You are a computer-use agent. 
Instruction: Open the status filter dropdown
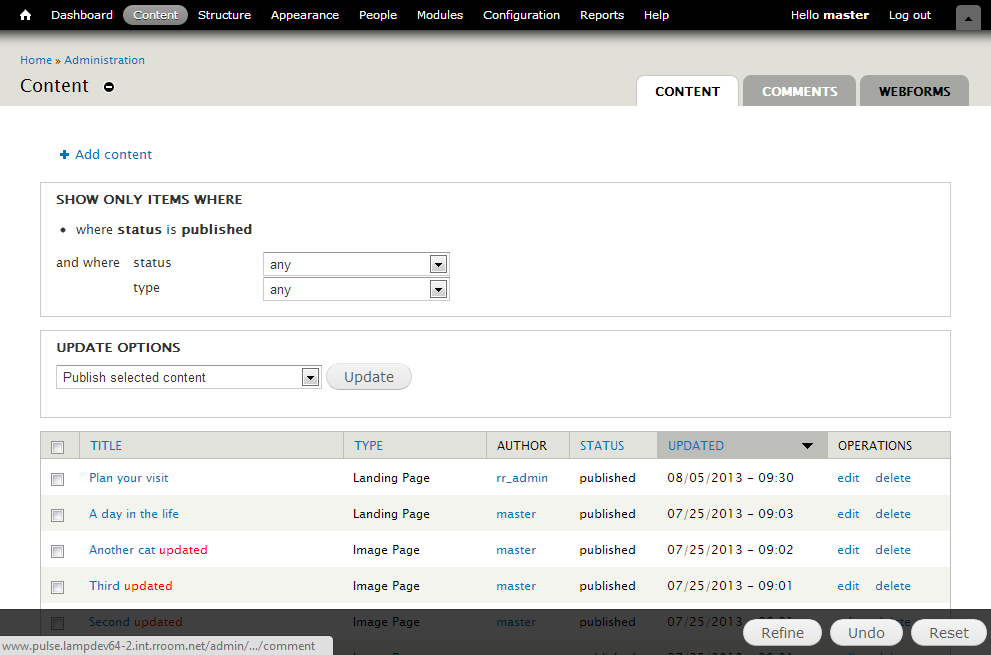coord(438,264)
